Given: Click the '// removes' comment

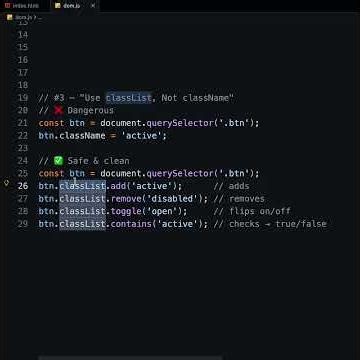Looking at the screenshot, I should point(239,199).
